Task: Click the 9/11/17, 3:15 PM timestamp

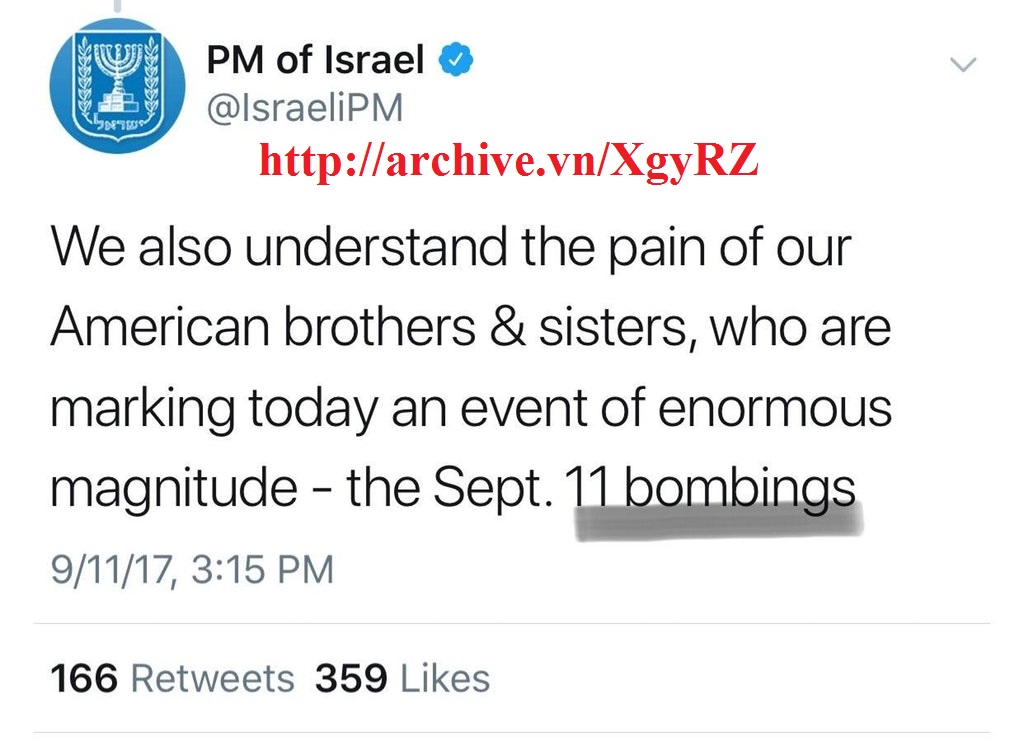Action: point(192,569)
